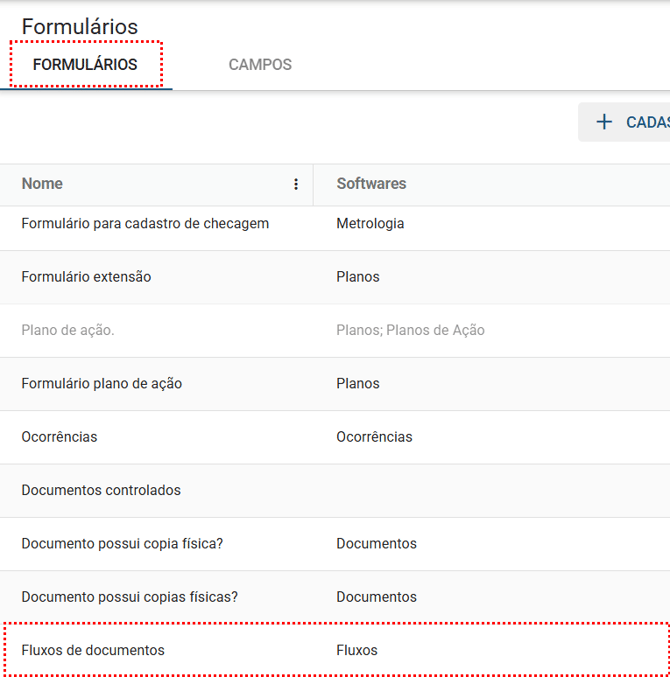Click 'Planos' cell of Formulário extensão row

[x=358, y=277]
